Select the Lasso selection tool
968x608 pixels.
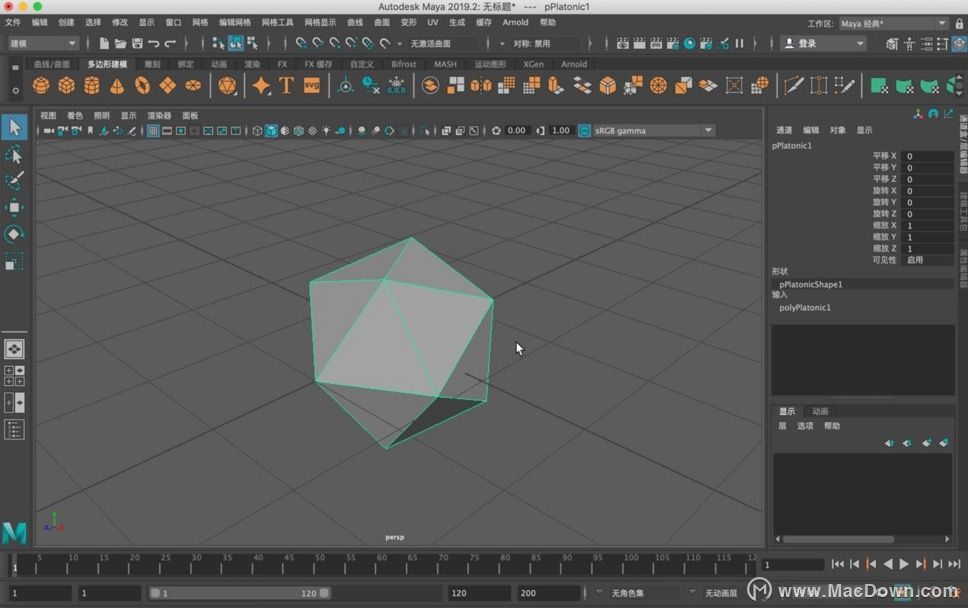pyautogui.click(x=14, y=154)
